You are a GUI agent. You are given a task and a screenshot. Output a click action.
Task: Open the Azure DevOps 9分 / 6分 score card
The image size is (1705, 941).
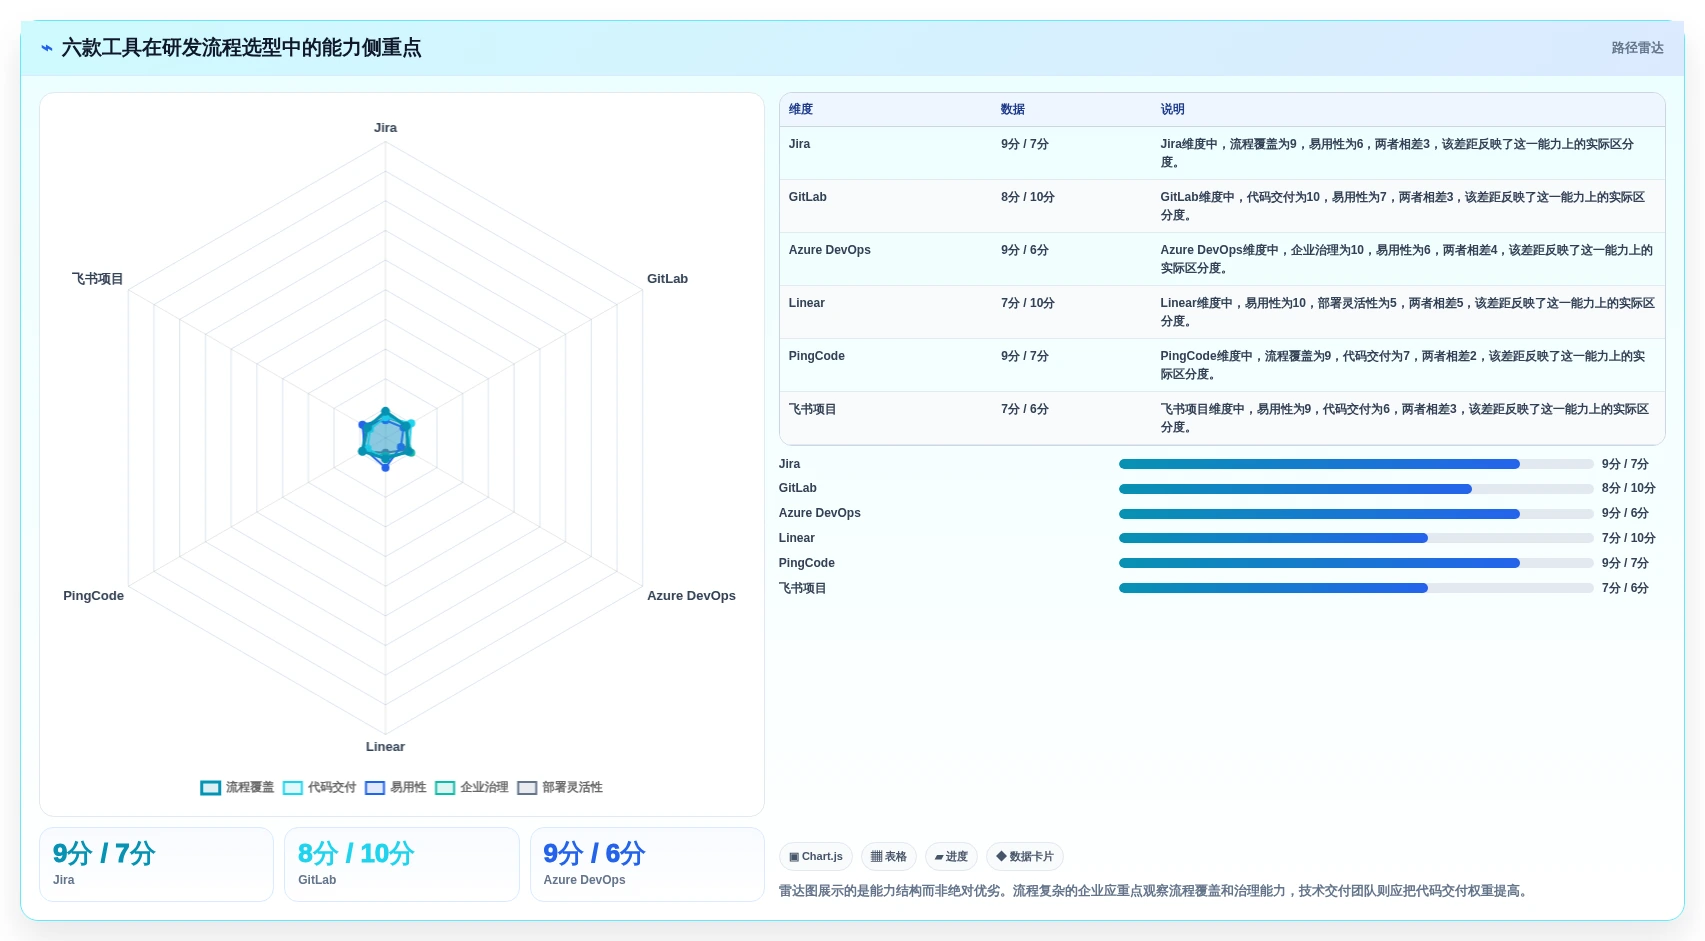647,864
